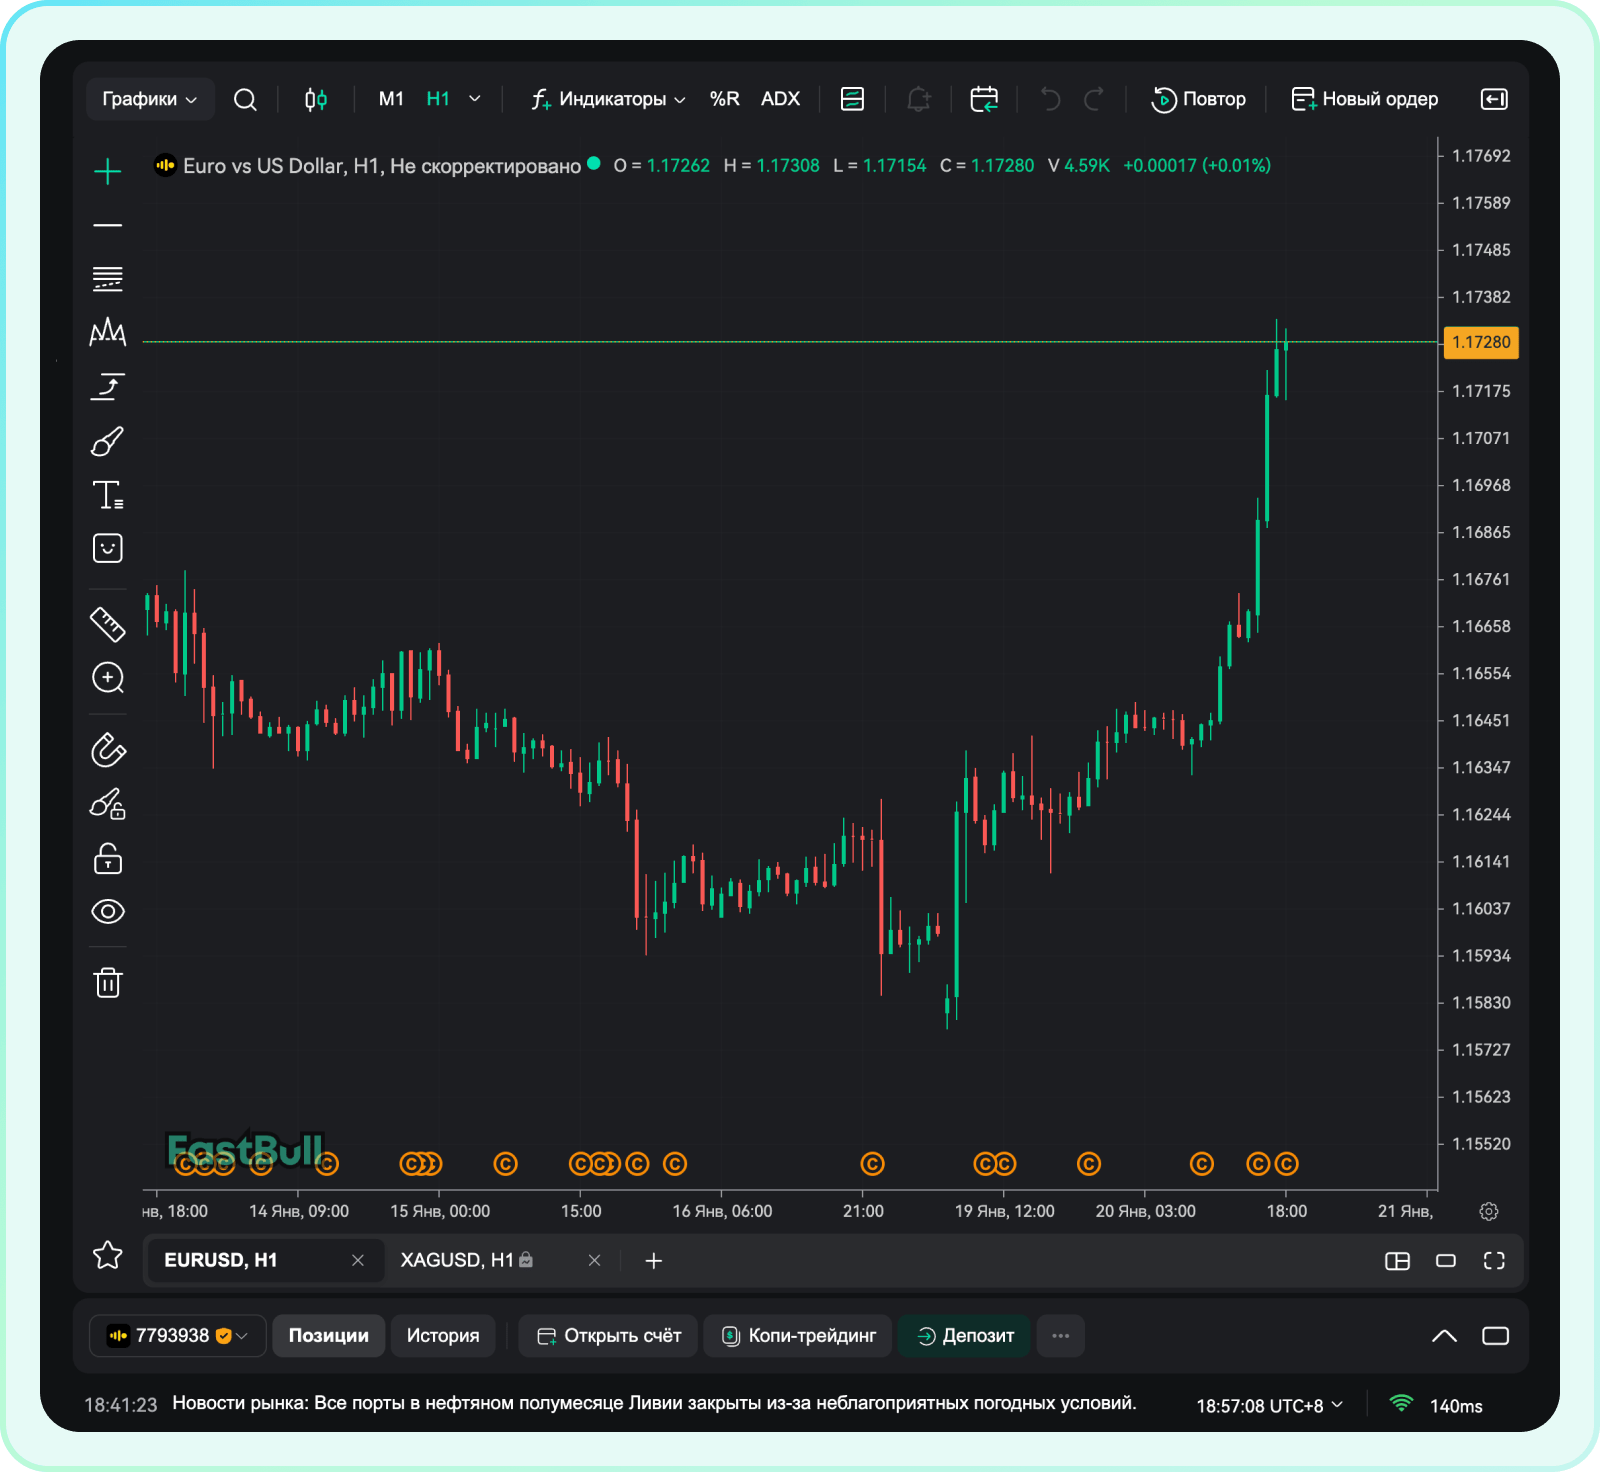This screenshot has width=1600, height=1472.
Task: Open the magnet mode tool
Action: pyautogui.click(x=108, y=750)
